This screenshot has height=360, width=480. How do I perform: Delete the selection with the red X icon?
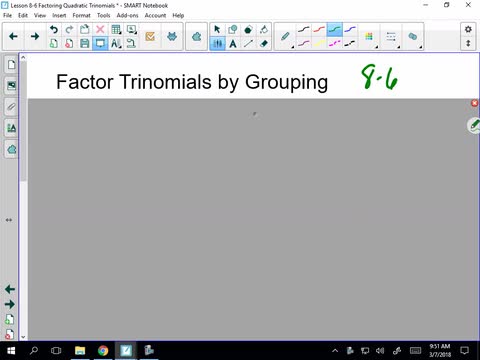[100, 30]
